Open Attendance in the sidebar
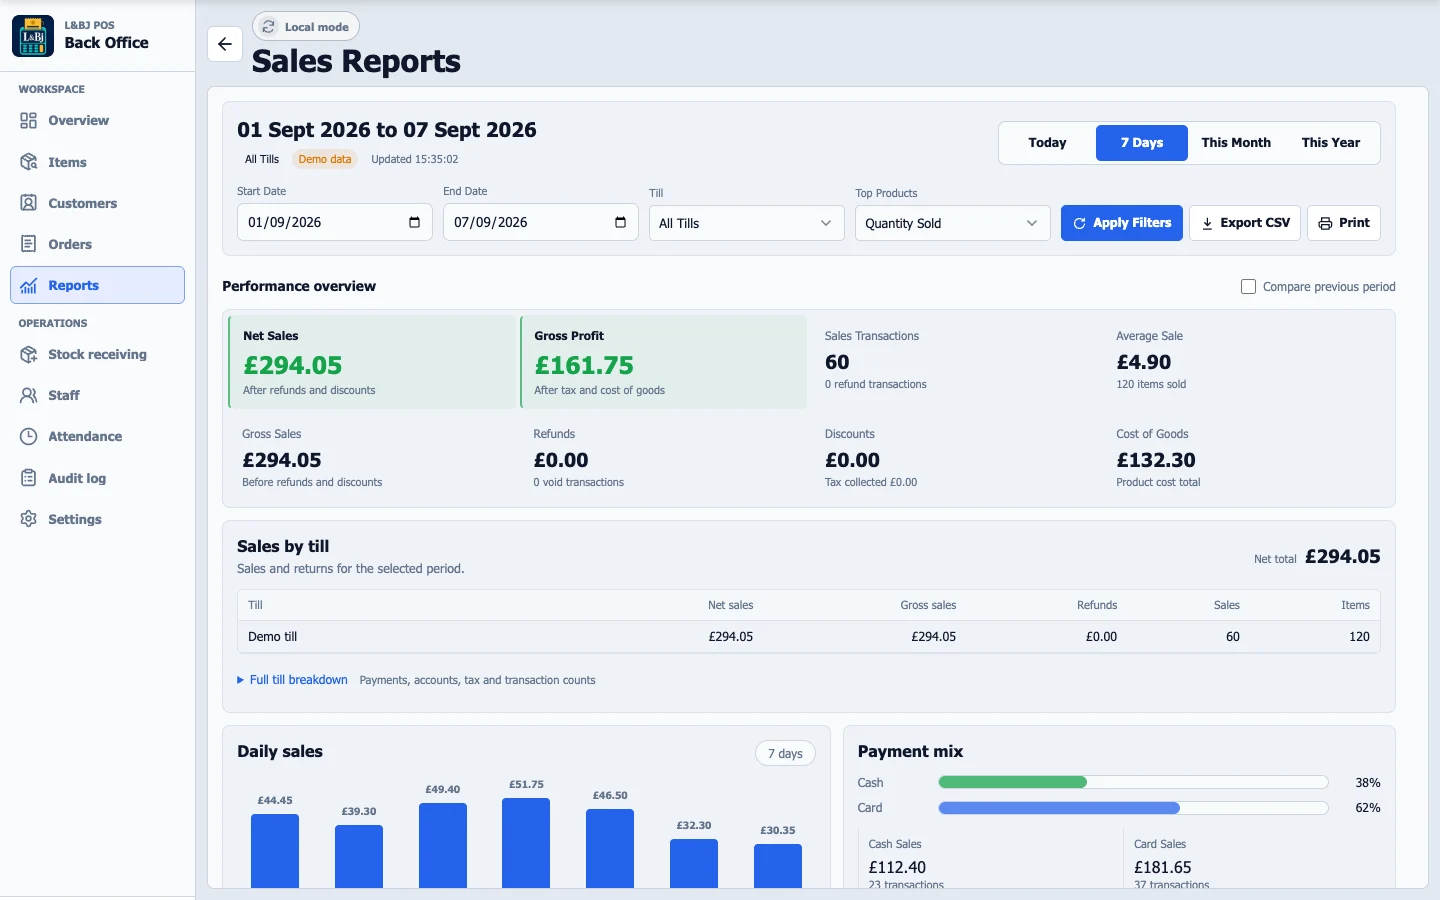This screenshot has width=1440, height=900. (x=97, y=436)
